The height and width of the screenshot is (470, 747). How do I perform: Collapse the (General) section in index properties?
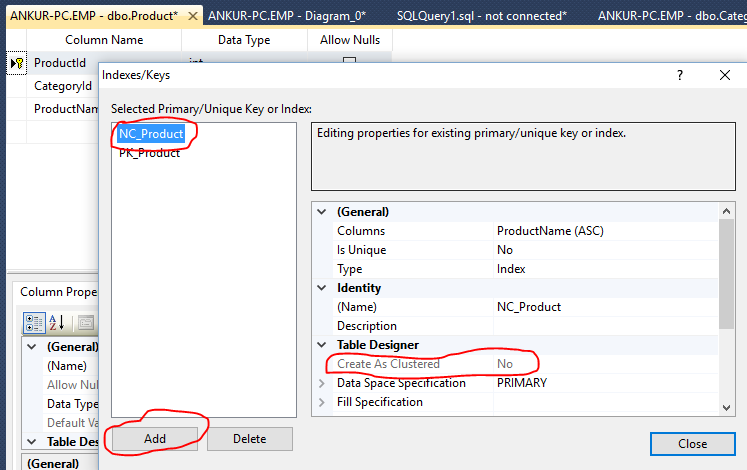point(322,212)
